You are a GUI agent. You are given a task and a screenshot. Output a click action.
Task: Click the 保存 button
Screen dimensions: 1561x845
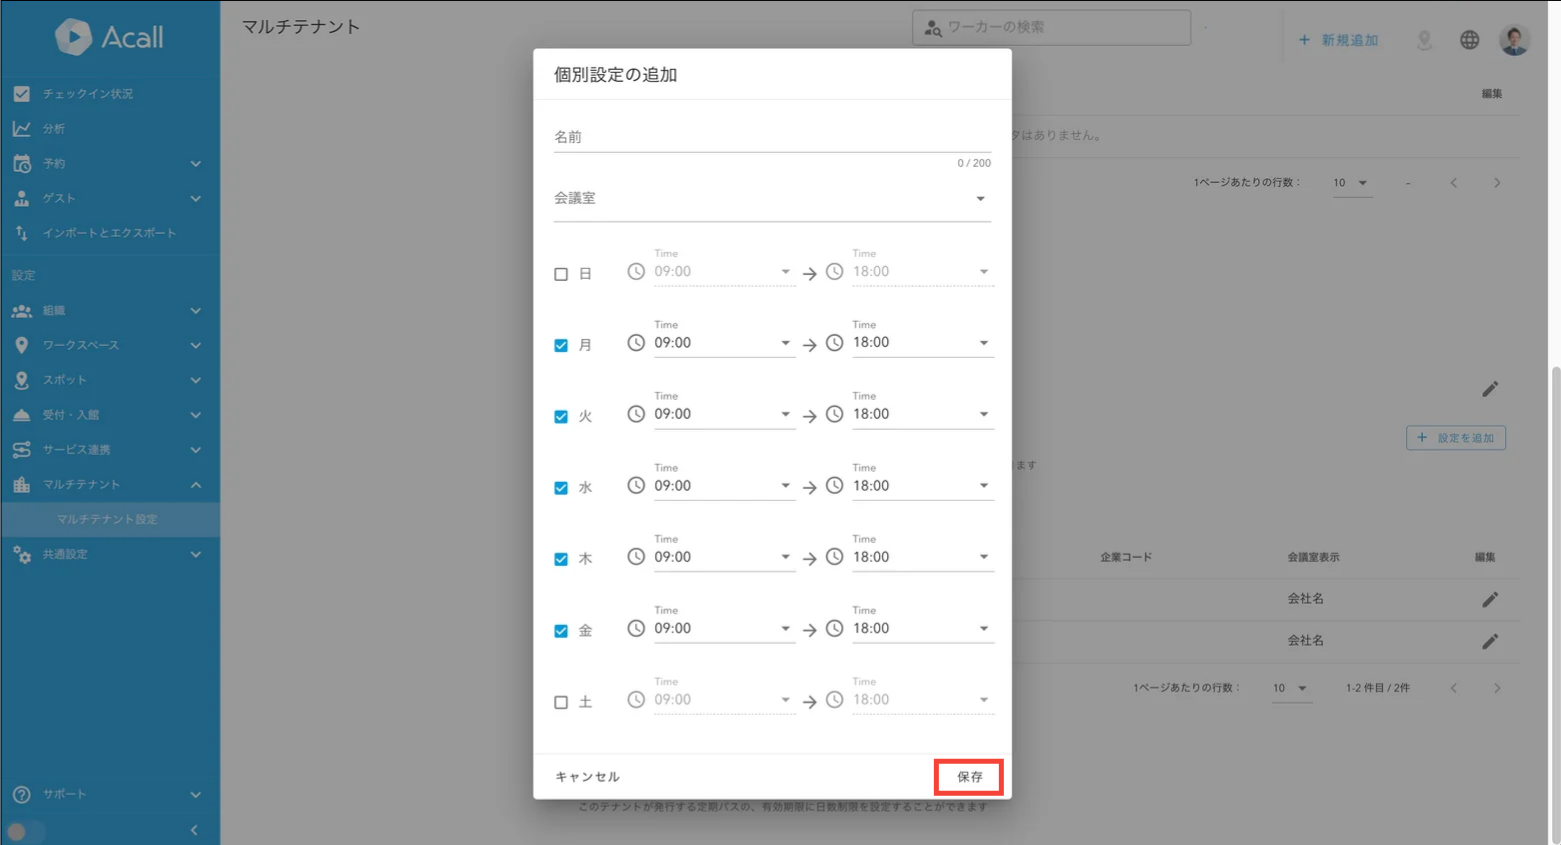coord(969,777)
